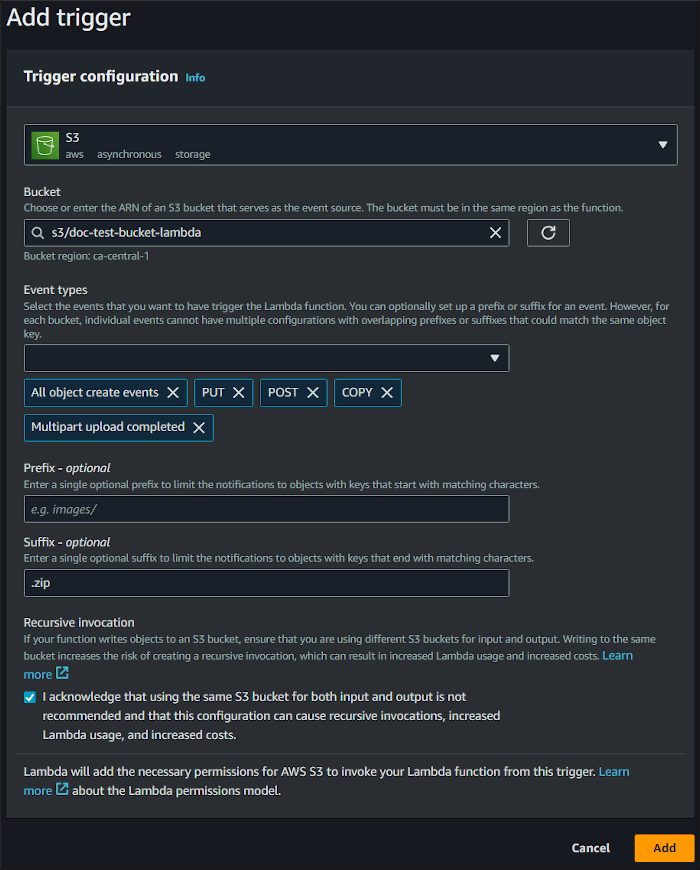The width and height of the screenshot is (700, 870).
Task: Open the Event types dropdown
Action: tap(494, 358)
